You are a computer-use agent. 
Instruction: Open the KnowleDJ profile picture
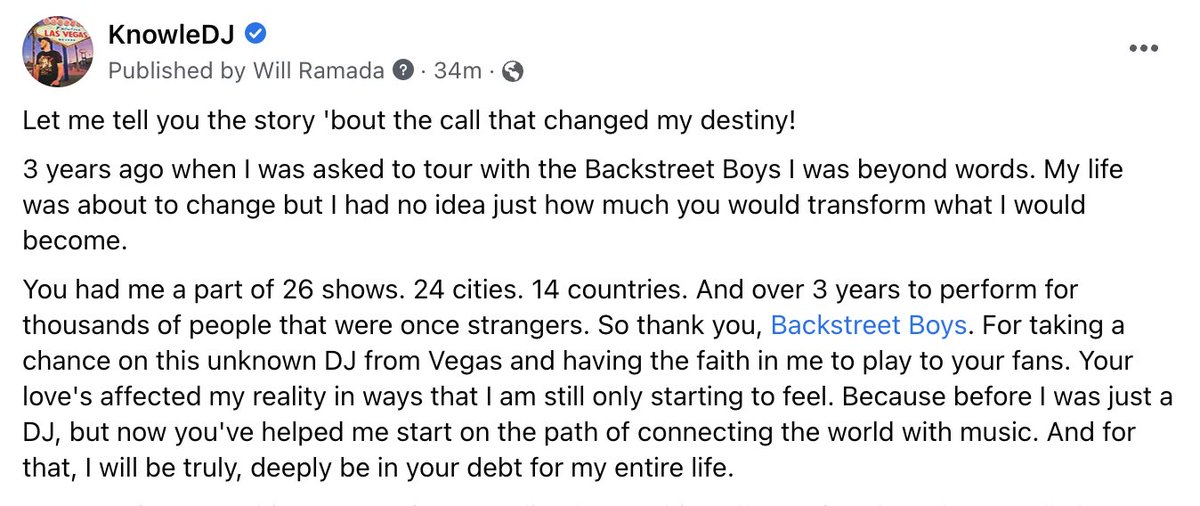[x=57, y=51]
